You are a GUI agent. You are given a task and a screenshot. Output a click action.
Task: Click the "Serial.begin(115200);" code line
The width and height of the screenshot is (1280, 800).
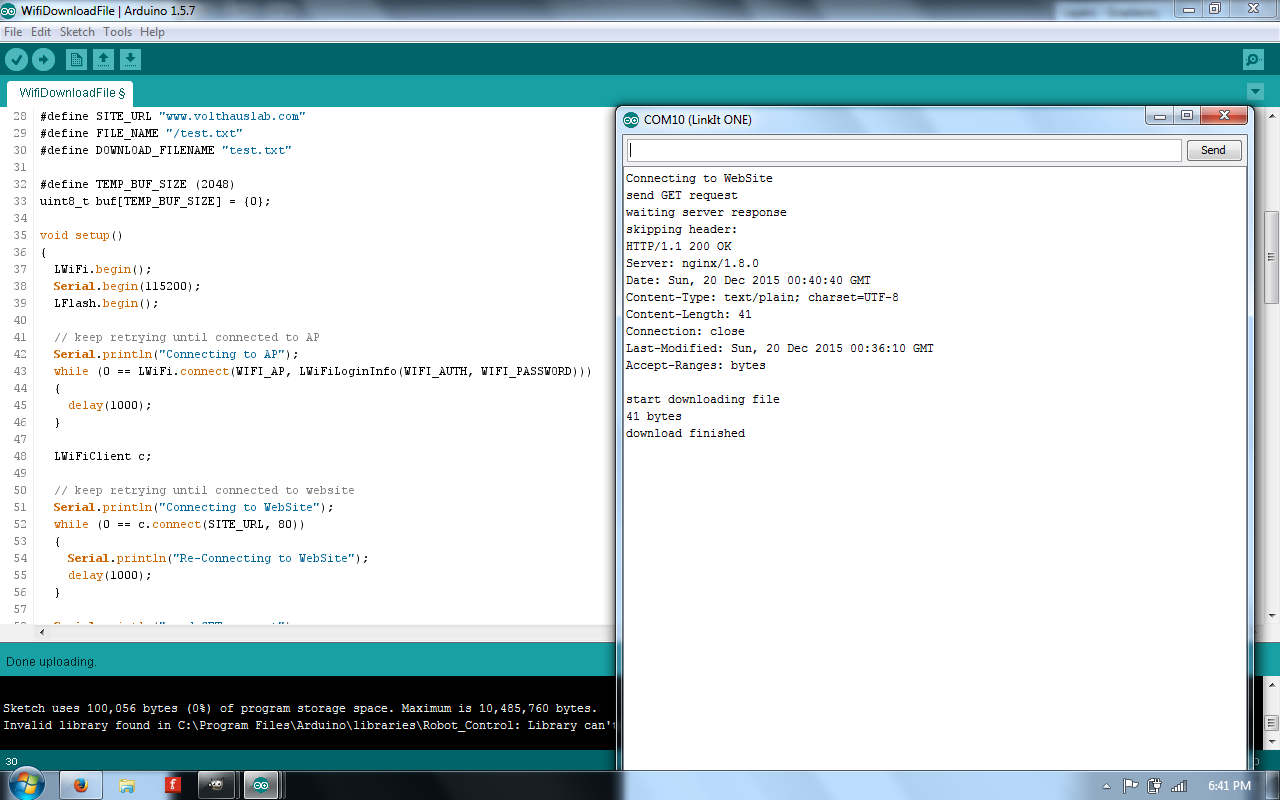[127, 286]
